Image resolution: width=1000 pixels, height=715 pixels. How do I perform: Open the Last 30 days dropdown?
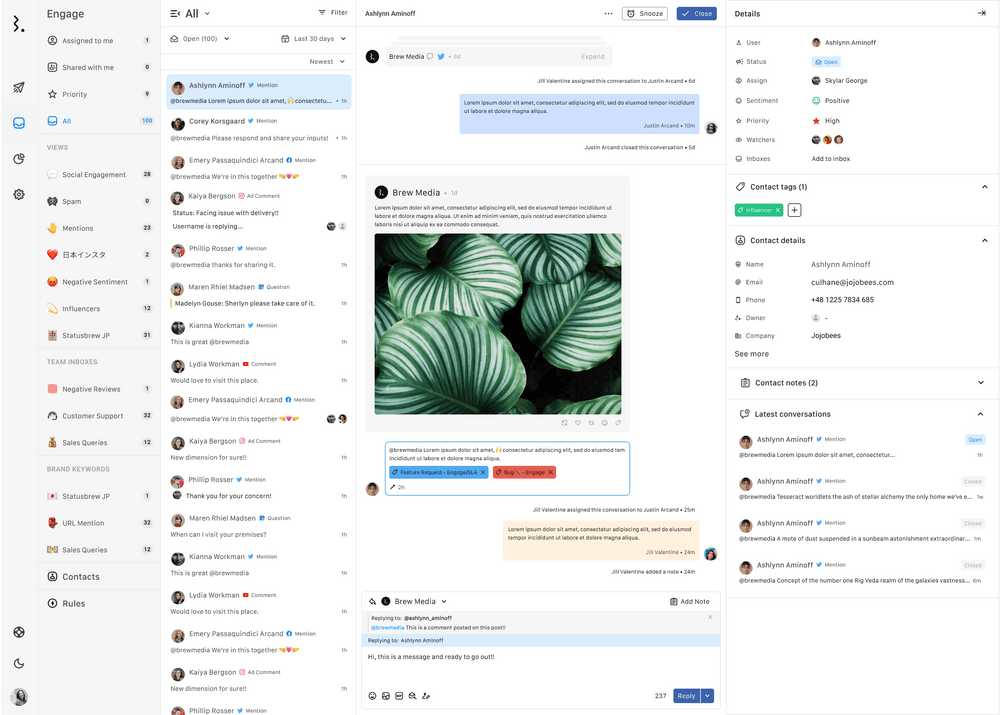(314, 39)
